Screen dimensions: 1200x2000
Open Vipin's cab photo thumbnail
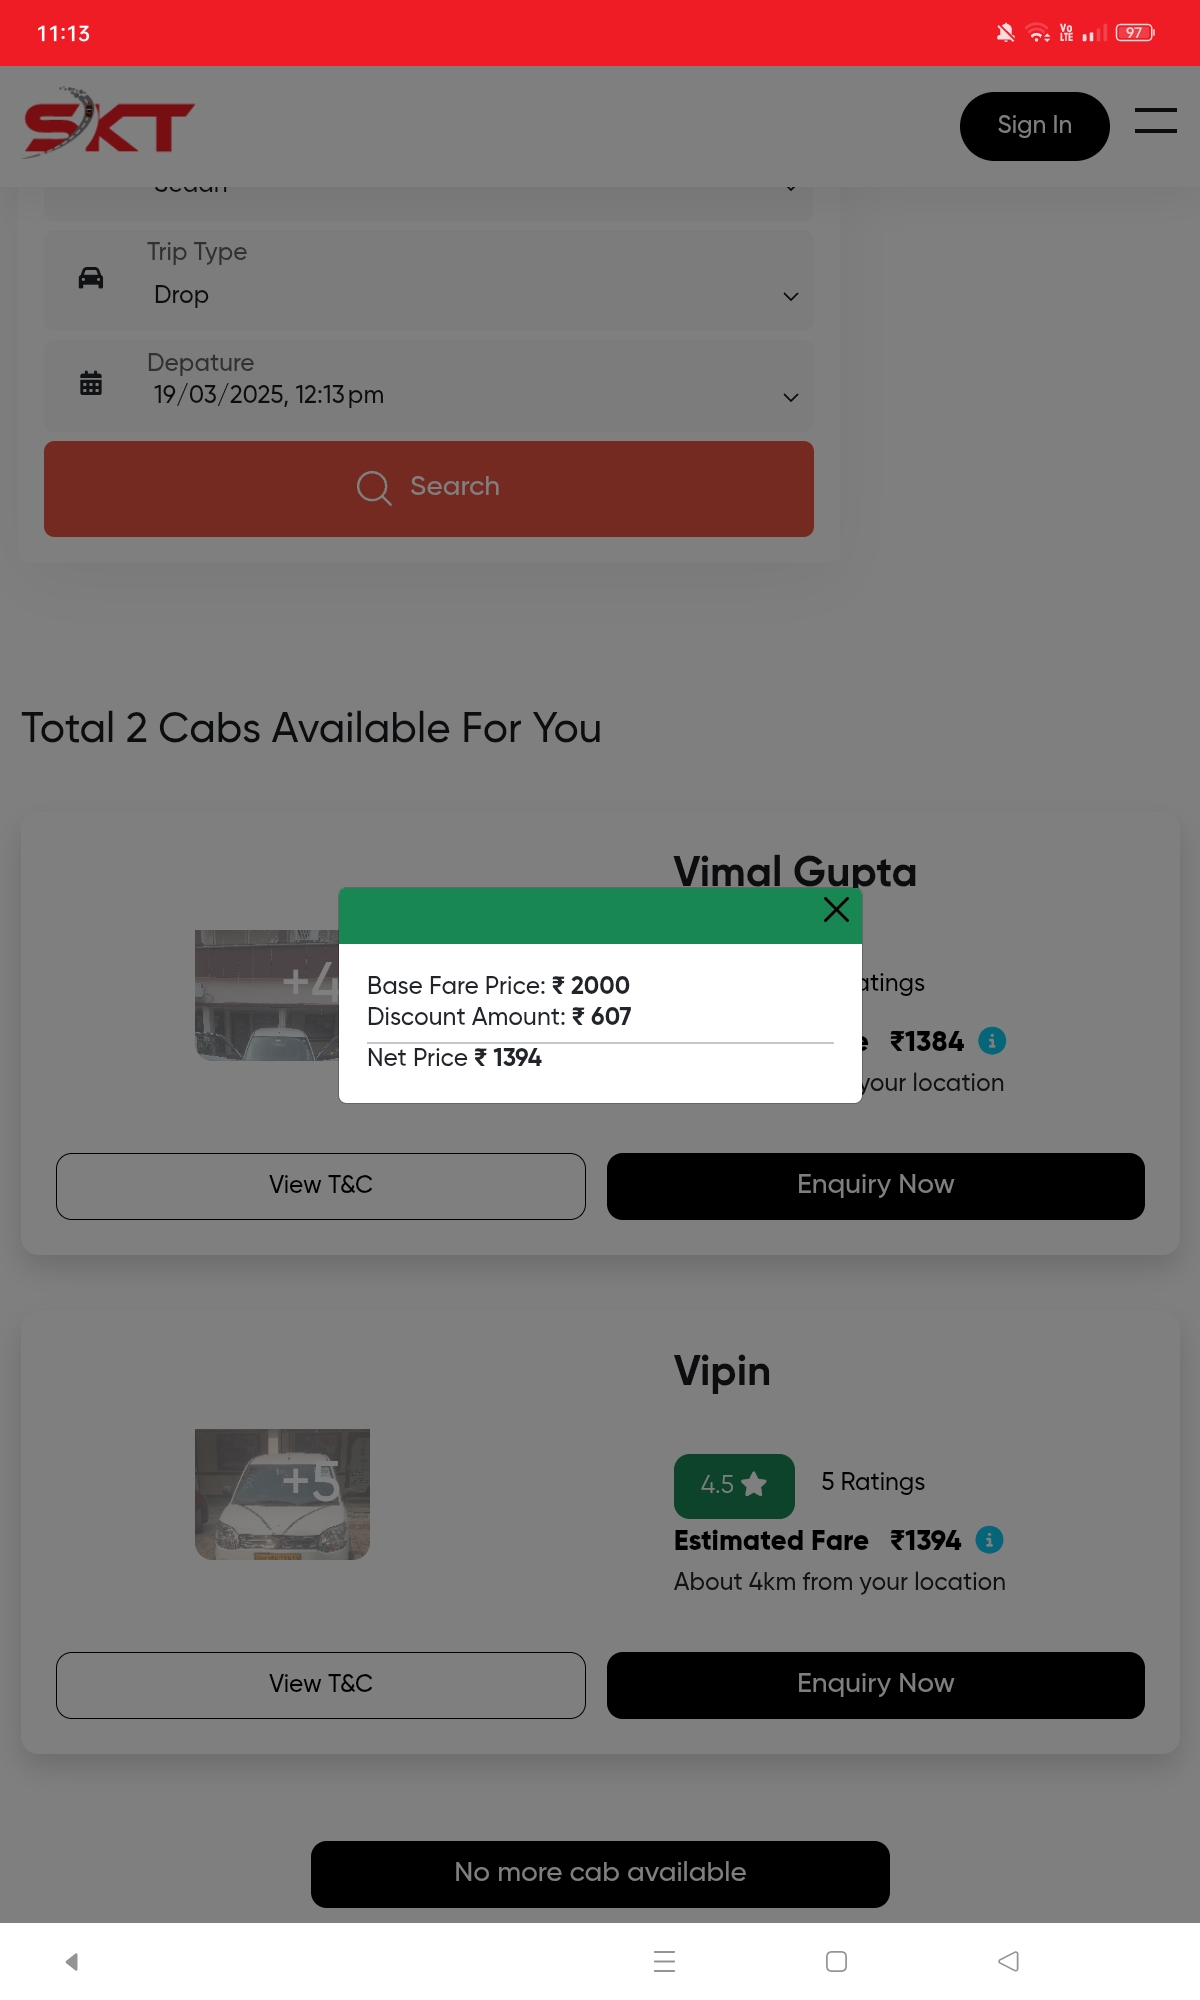click(282, 1494)
